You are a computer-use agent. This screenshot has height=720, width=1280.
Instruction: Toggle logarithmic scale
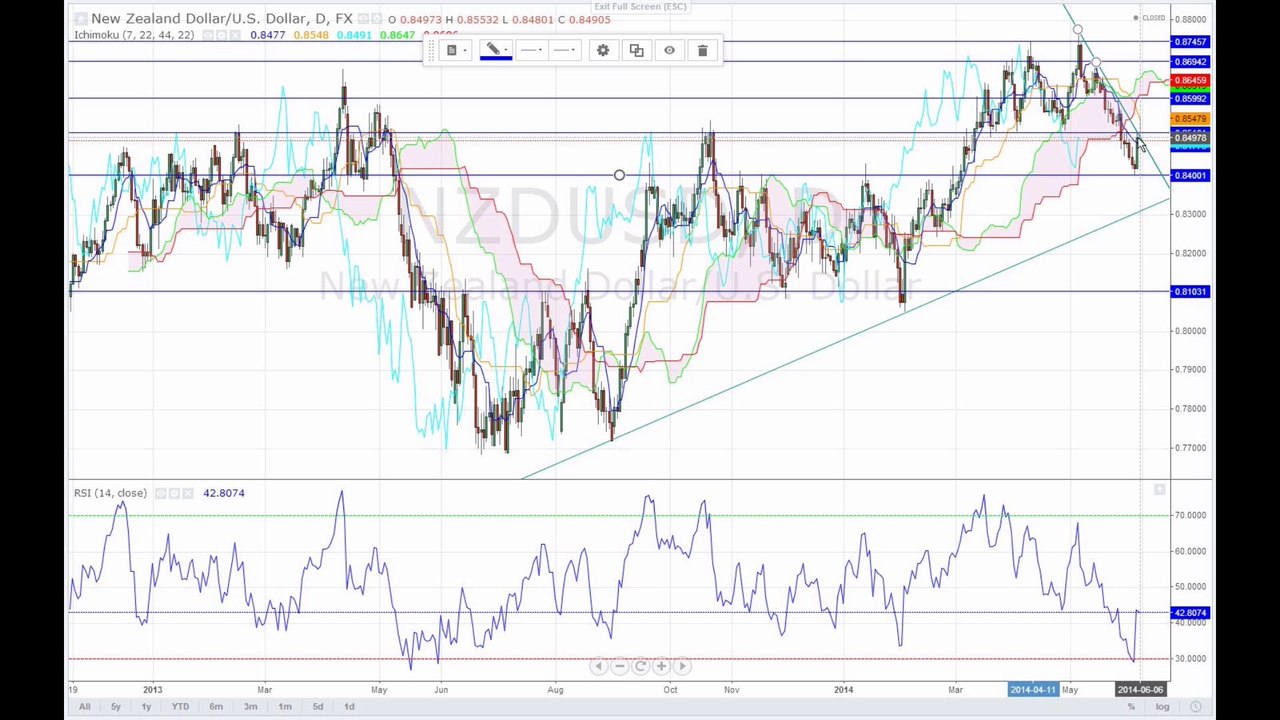(1162, 707)
